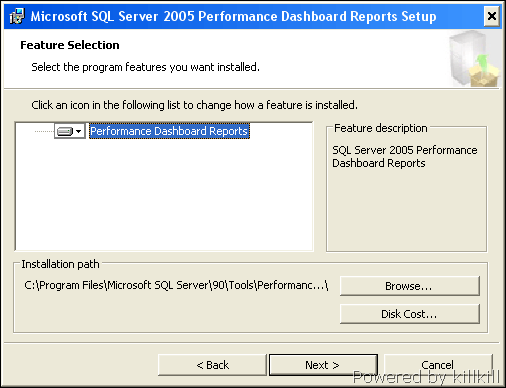Click the Installation path group label
Viewport: 506px width, 388px height.
(x=60, y=264)
